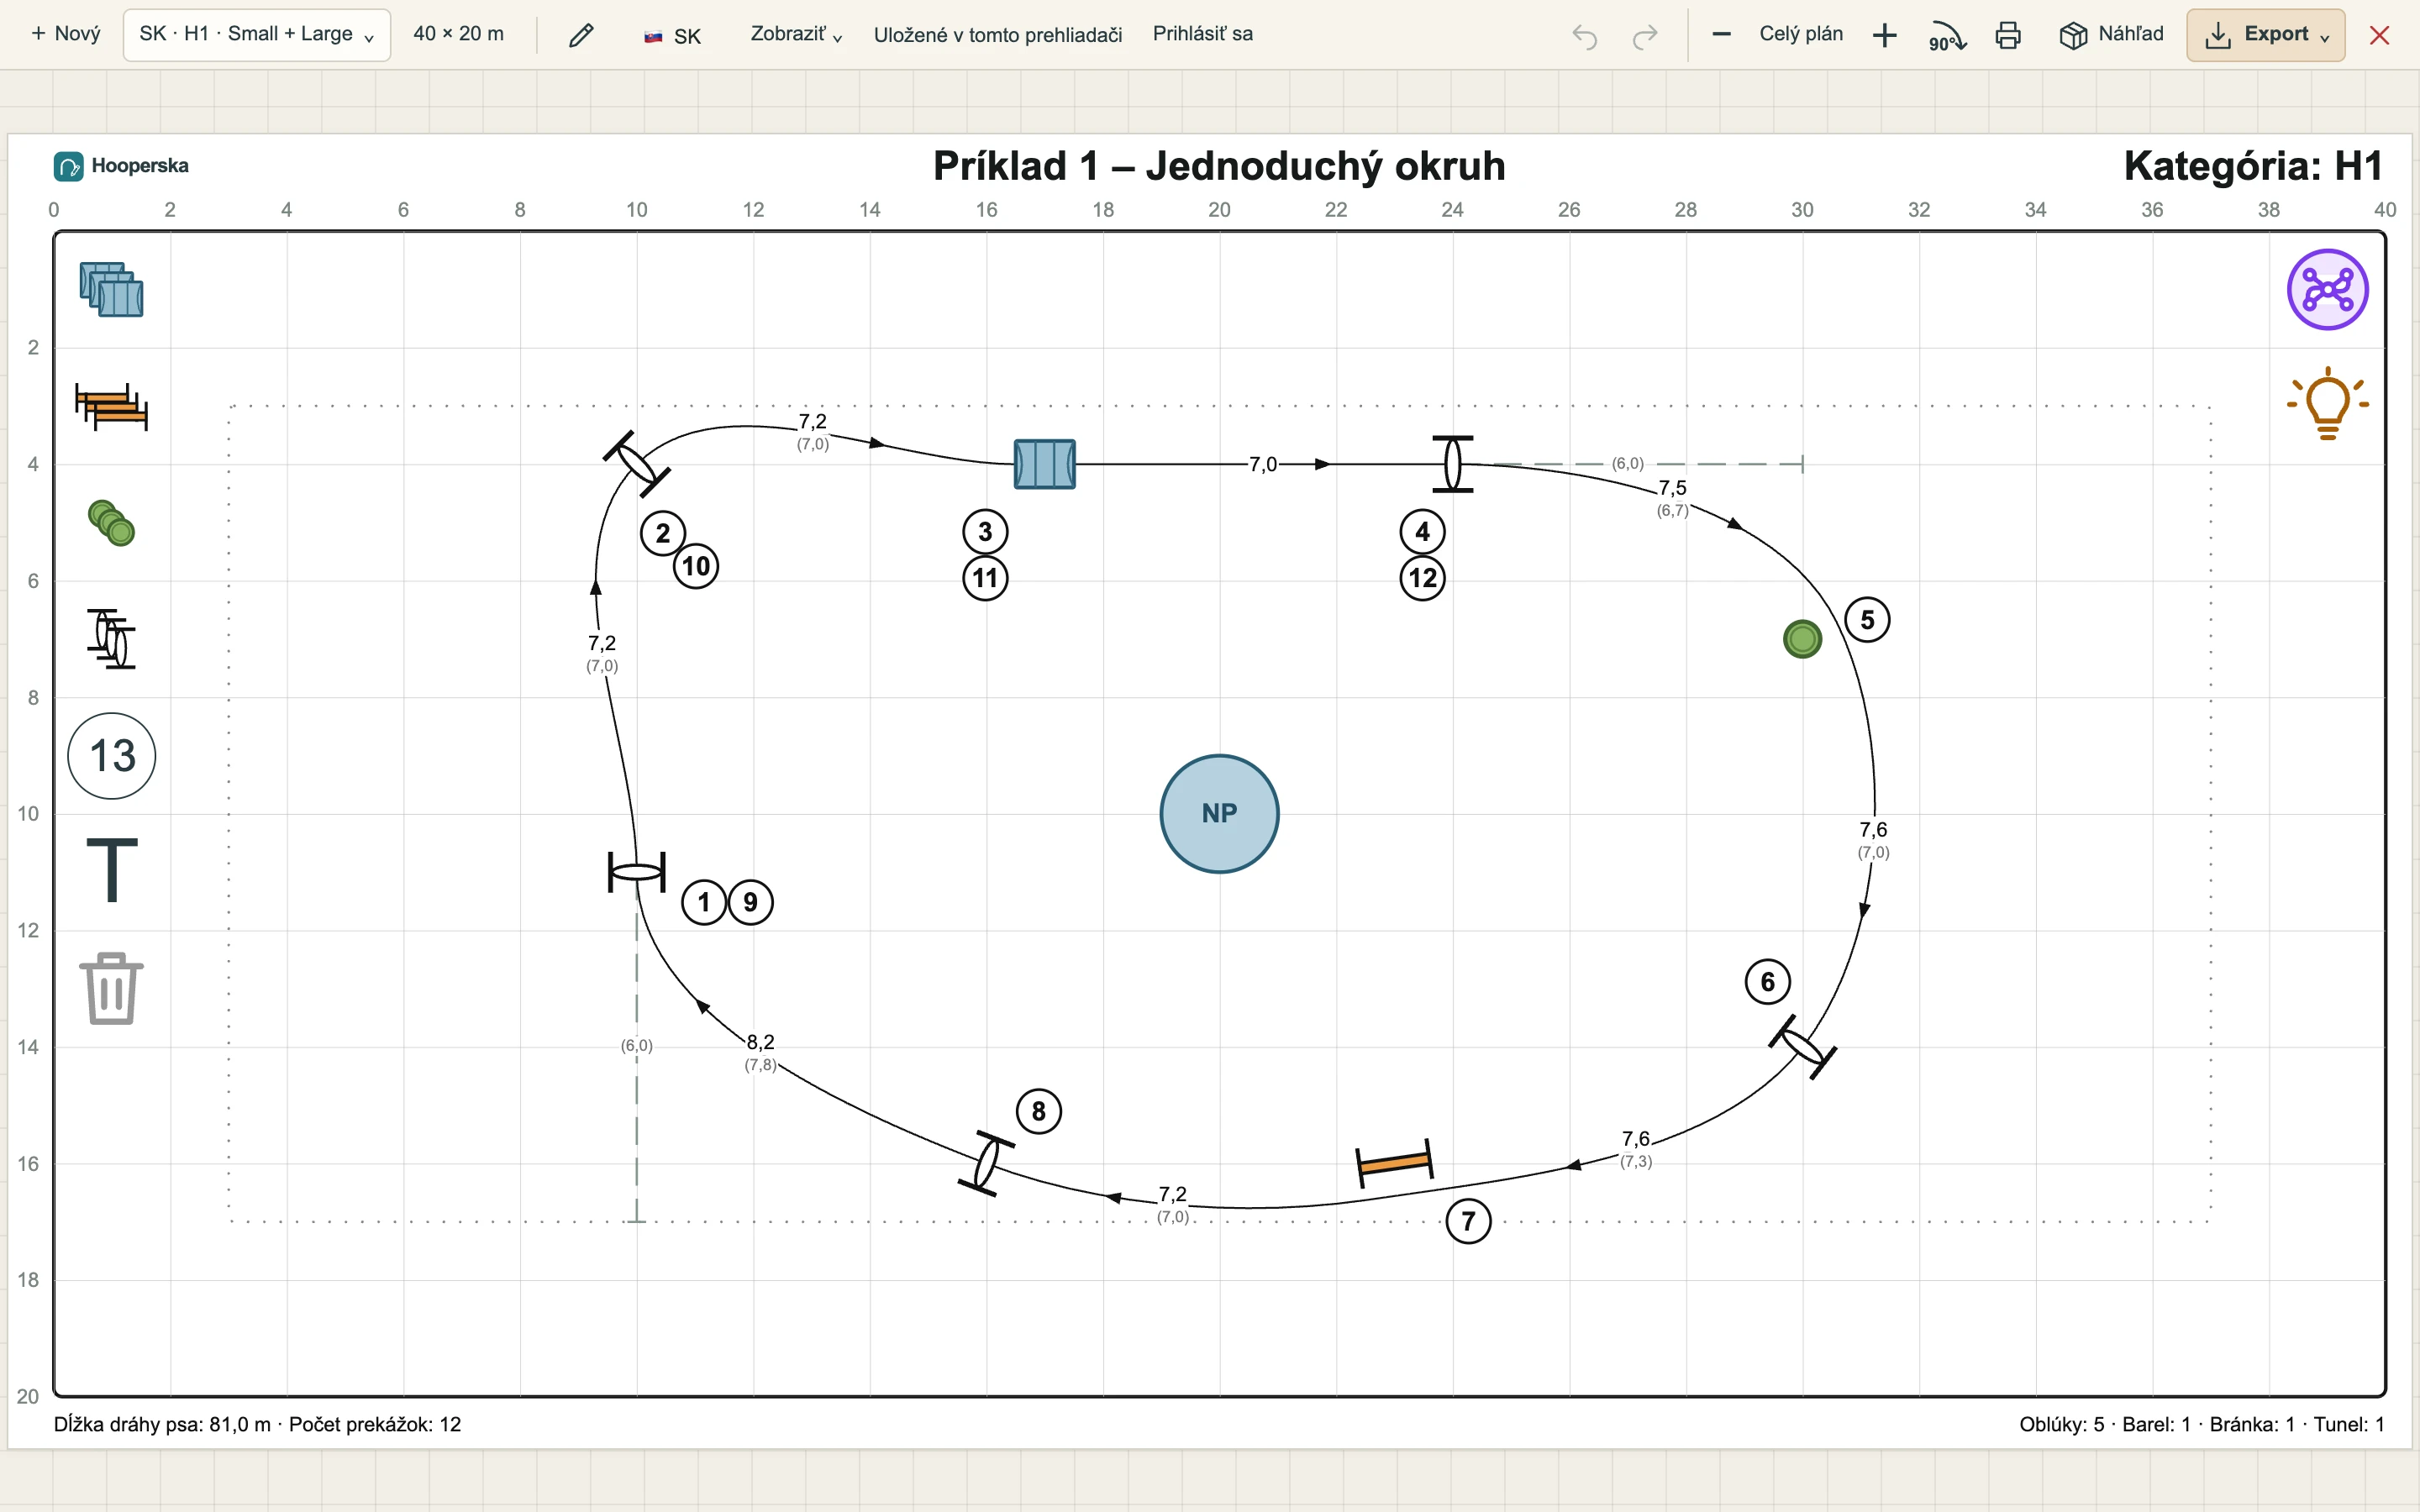This screenshot has height=1512, width=2420.
Task: Click the Hooperska logo
Action: click(121, 166)
